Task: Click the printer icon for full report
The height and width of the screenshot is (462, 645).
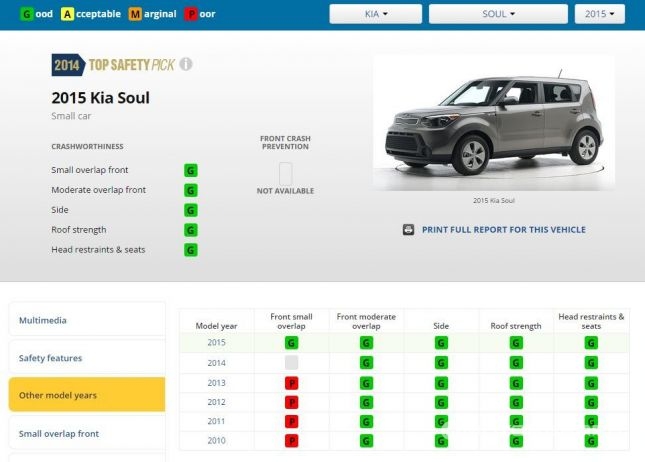Action: click(408, 230)
